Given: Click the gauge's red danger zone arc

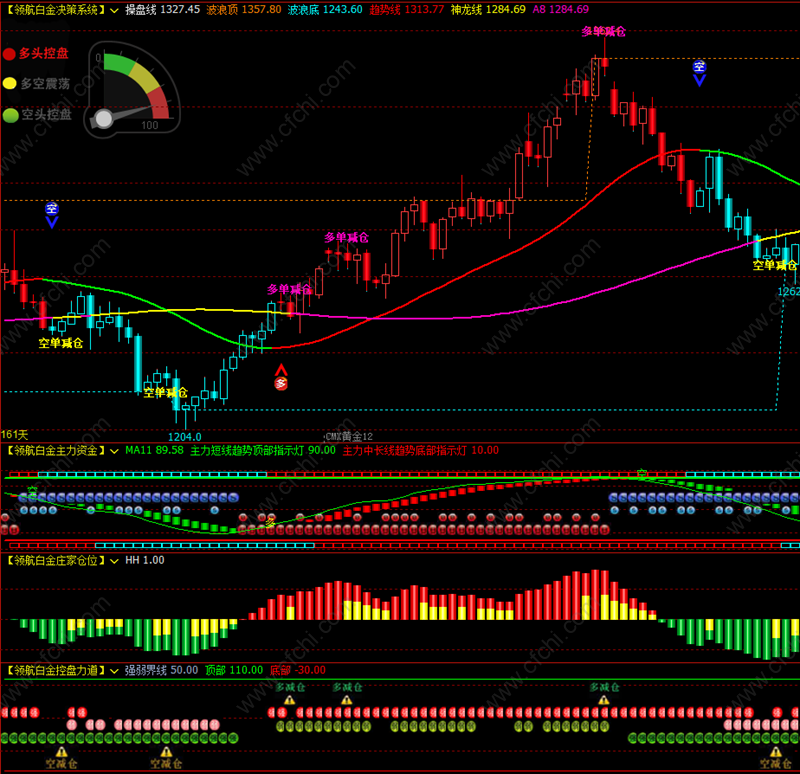Looking at the screenshot, I should (159, 102).
